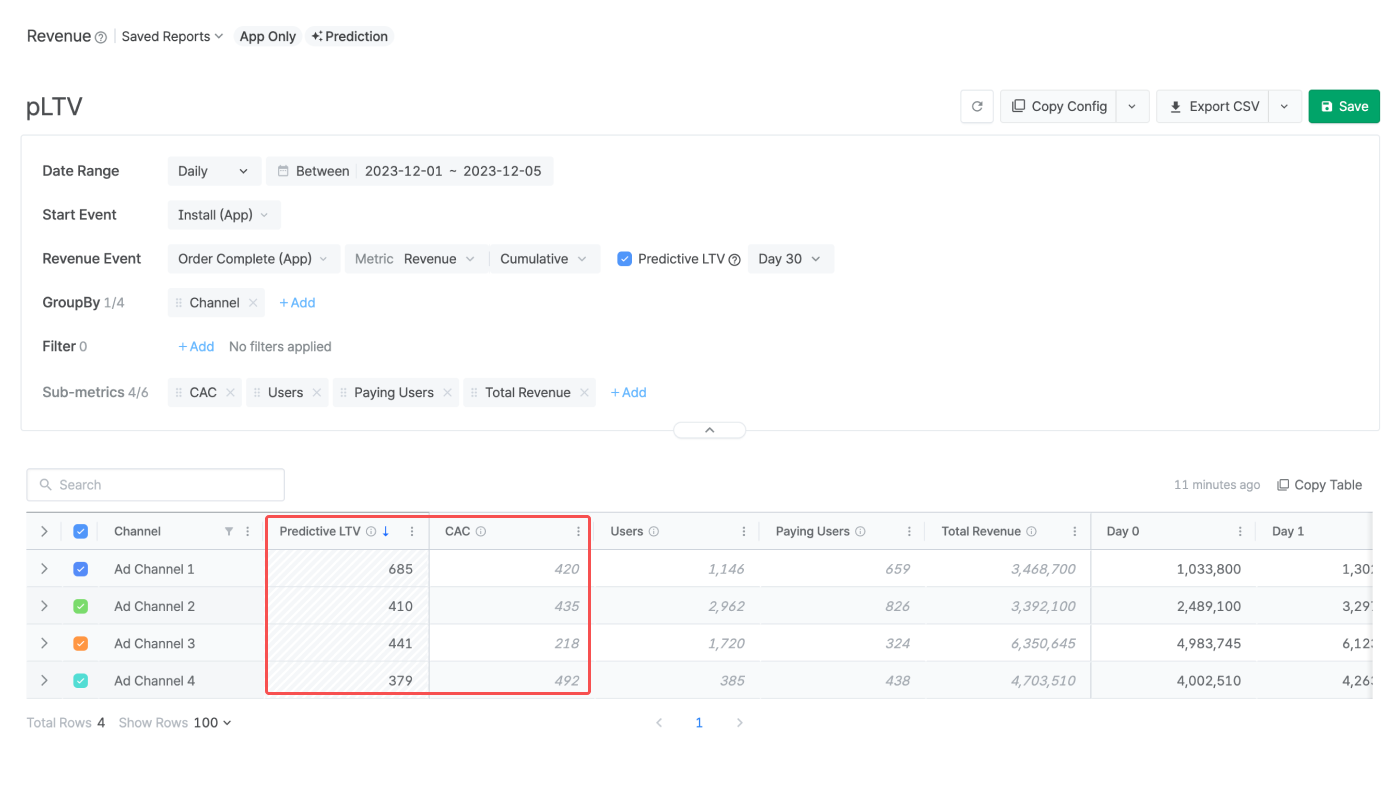Click inside the Search field above the table
The height and width of the screenshot is (800, 1400).
[155, 484]
